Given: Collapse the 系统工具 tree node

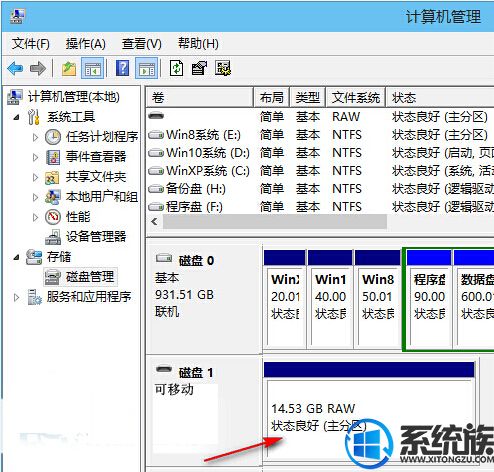Looking at the screenshot, I should (x=16, y=117).
